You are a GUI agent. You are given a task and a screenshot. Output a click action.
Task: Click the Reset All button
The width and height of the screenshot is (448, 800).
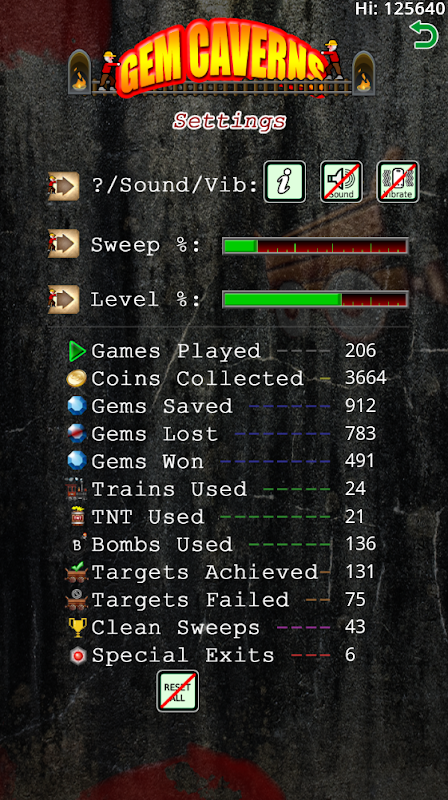pos(178,691)
